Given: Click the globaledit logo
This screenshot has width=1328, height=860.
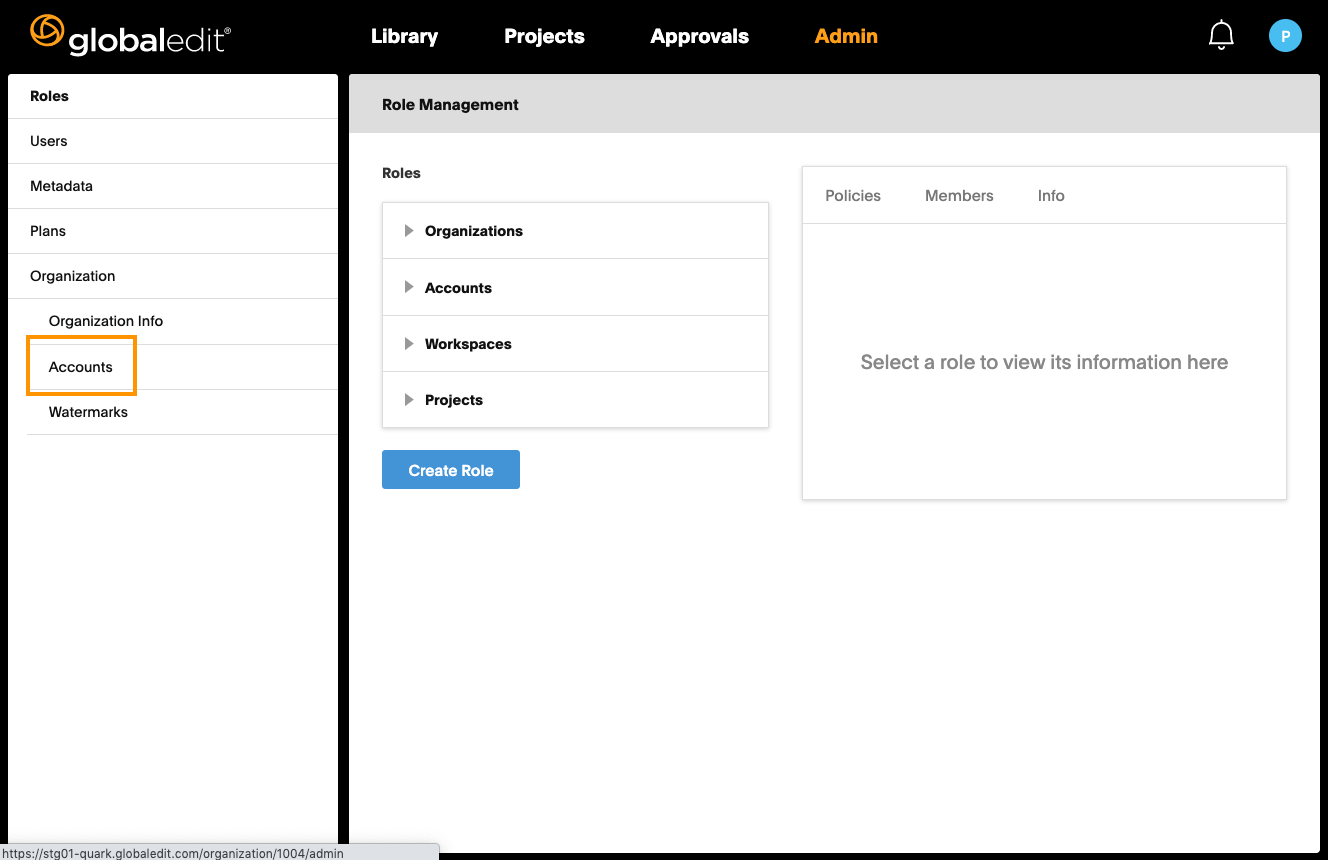Looking at the screenshot, I should coord(131,35).
